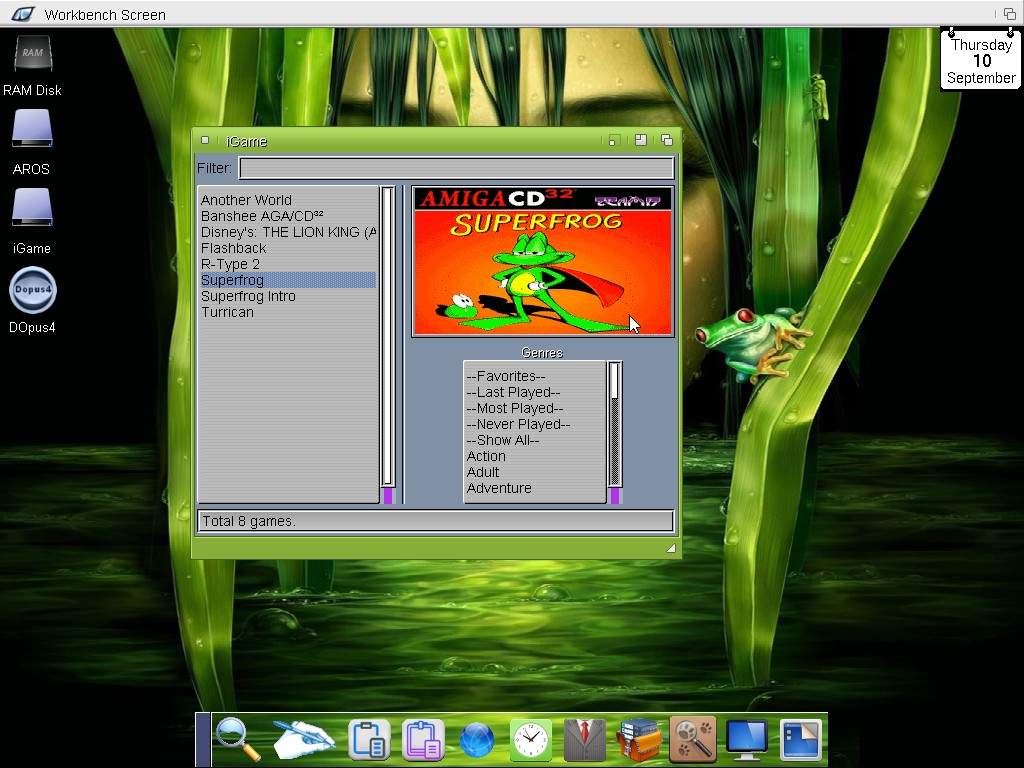Choose Flashback from the game list
1024x768 pixels.
point(233,248)
